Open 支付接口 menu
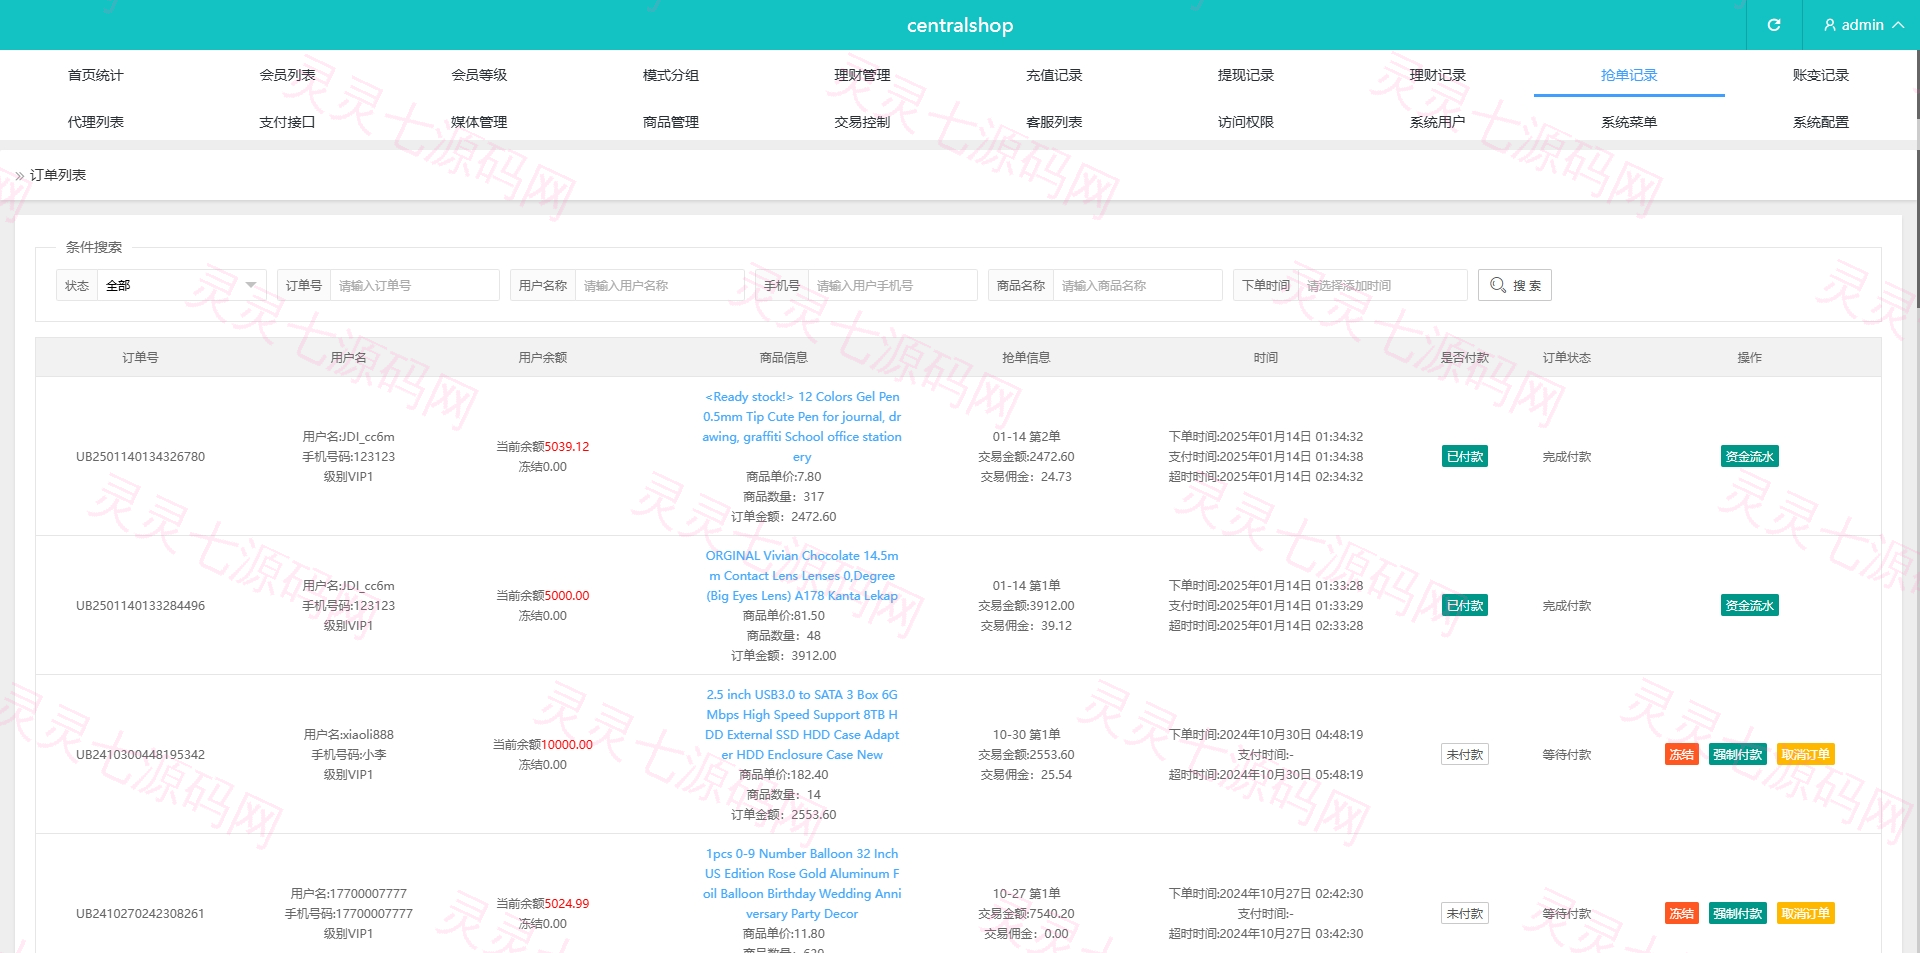 [x=287, y=122]
